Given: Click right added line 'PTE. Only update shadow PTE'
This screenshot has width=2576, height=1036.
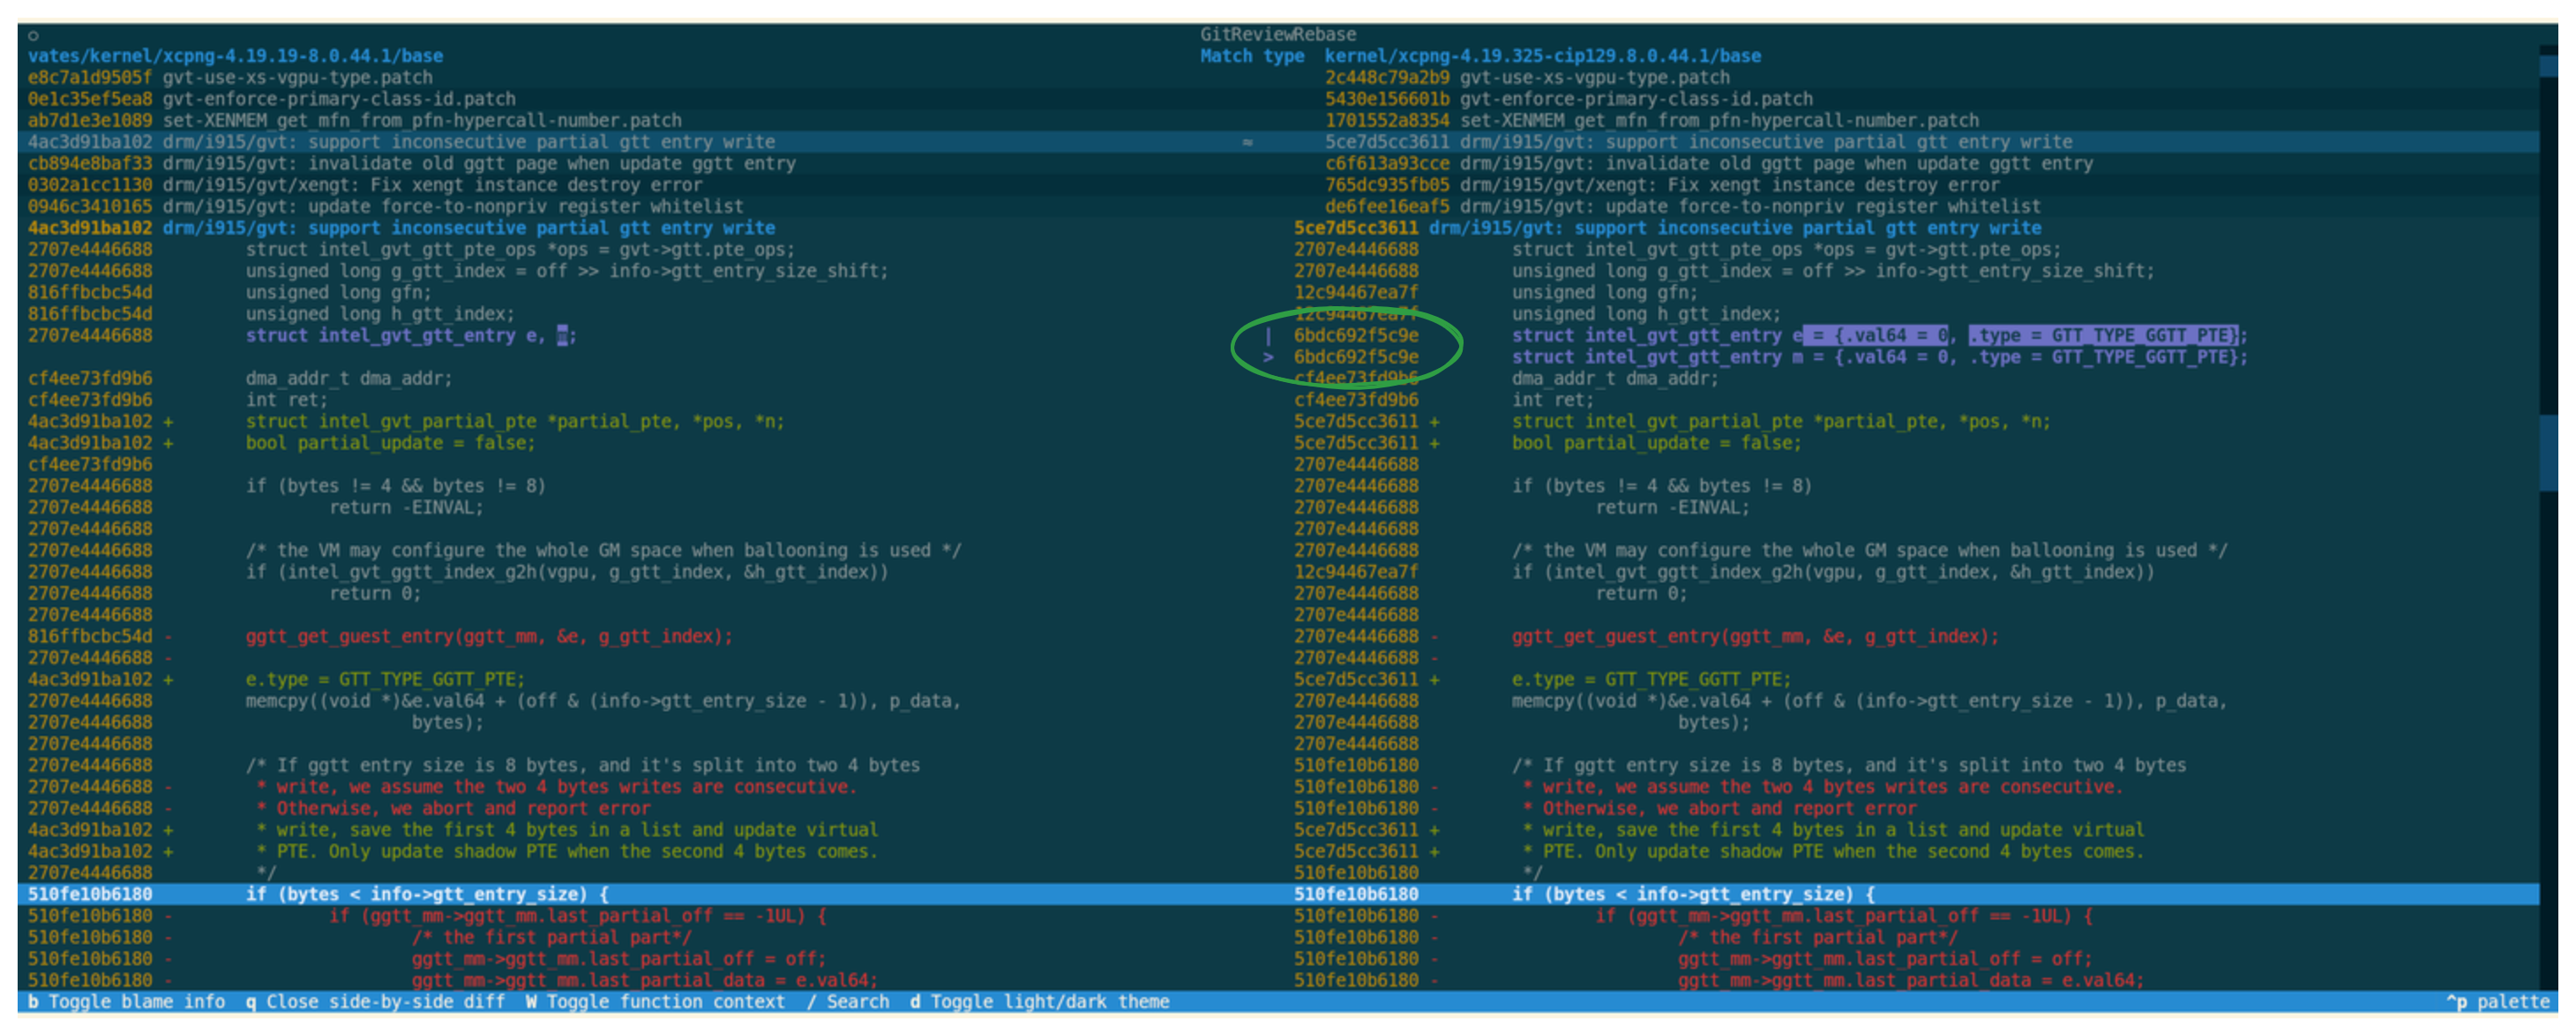Looking at the screenshot, I should point(1833,852).
